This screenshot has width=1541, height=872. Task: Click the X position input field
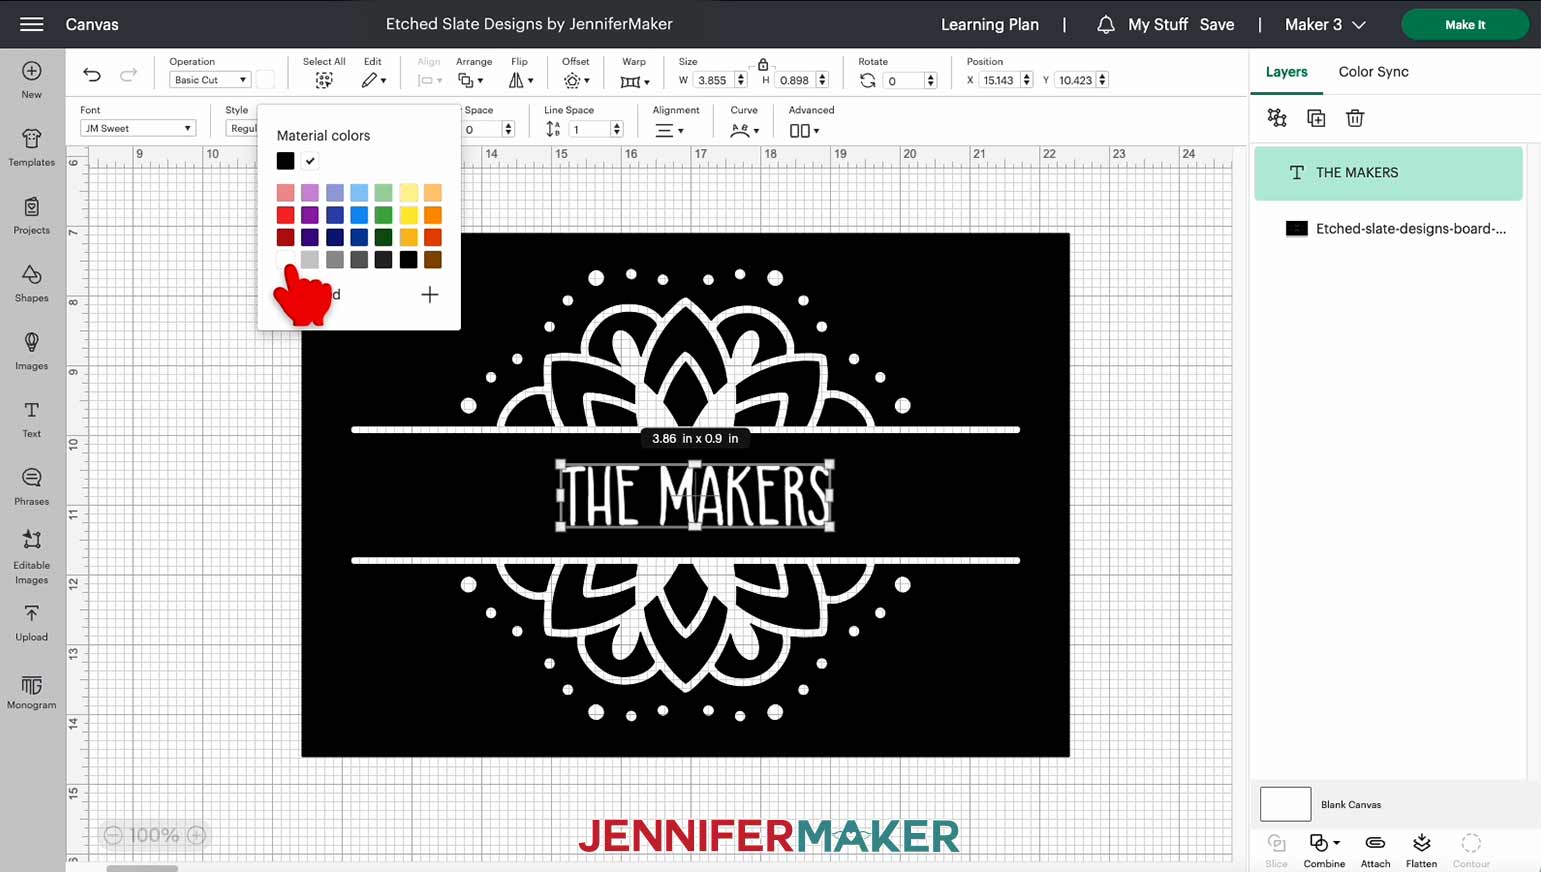[x=999, y=80]
